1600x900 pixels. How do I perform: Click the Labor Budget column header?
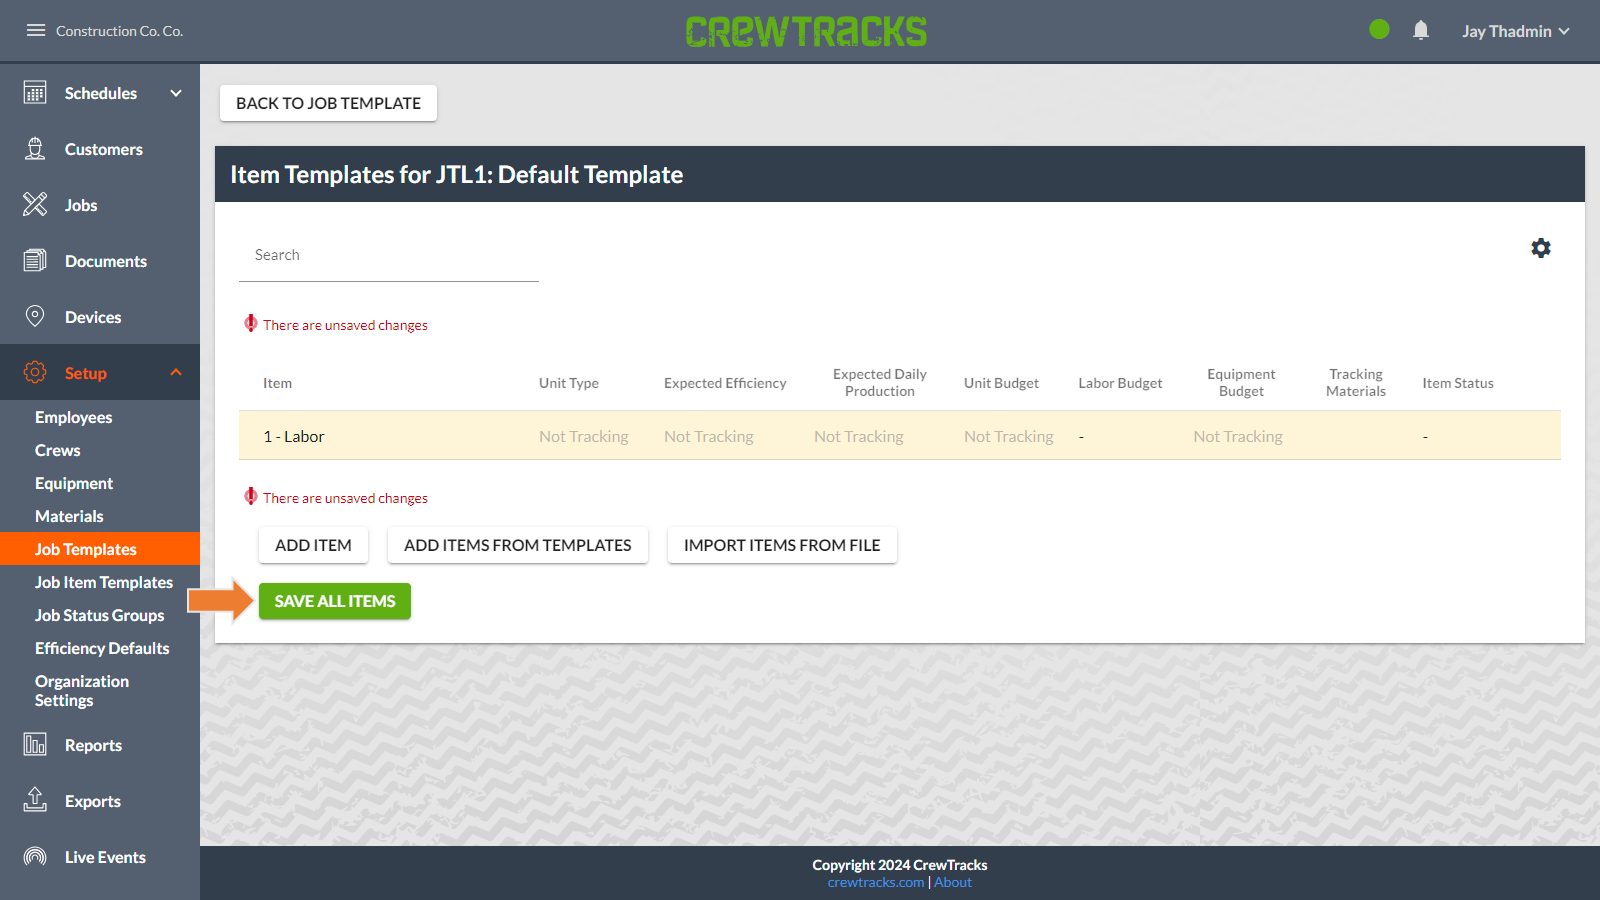pos(1120,383)
